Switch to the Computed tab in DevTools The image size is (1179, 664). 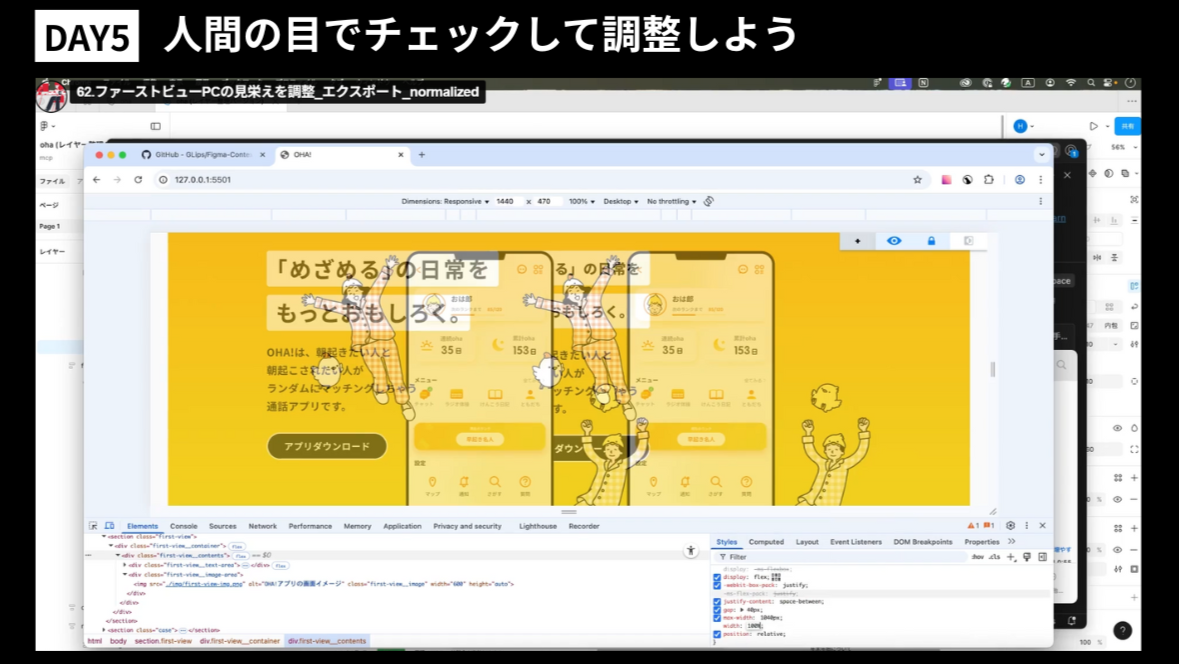[x=767, y=542]
